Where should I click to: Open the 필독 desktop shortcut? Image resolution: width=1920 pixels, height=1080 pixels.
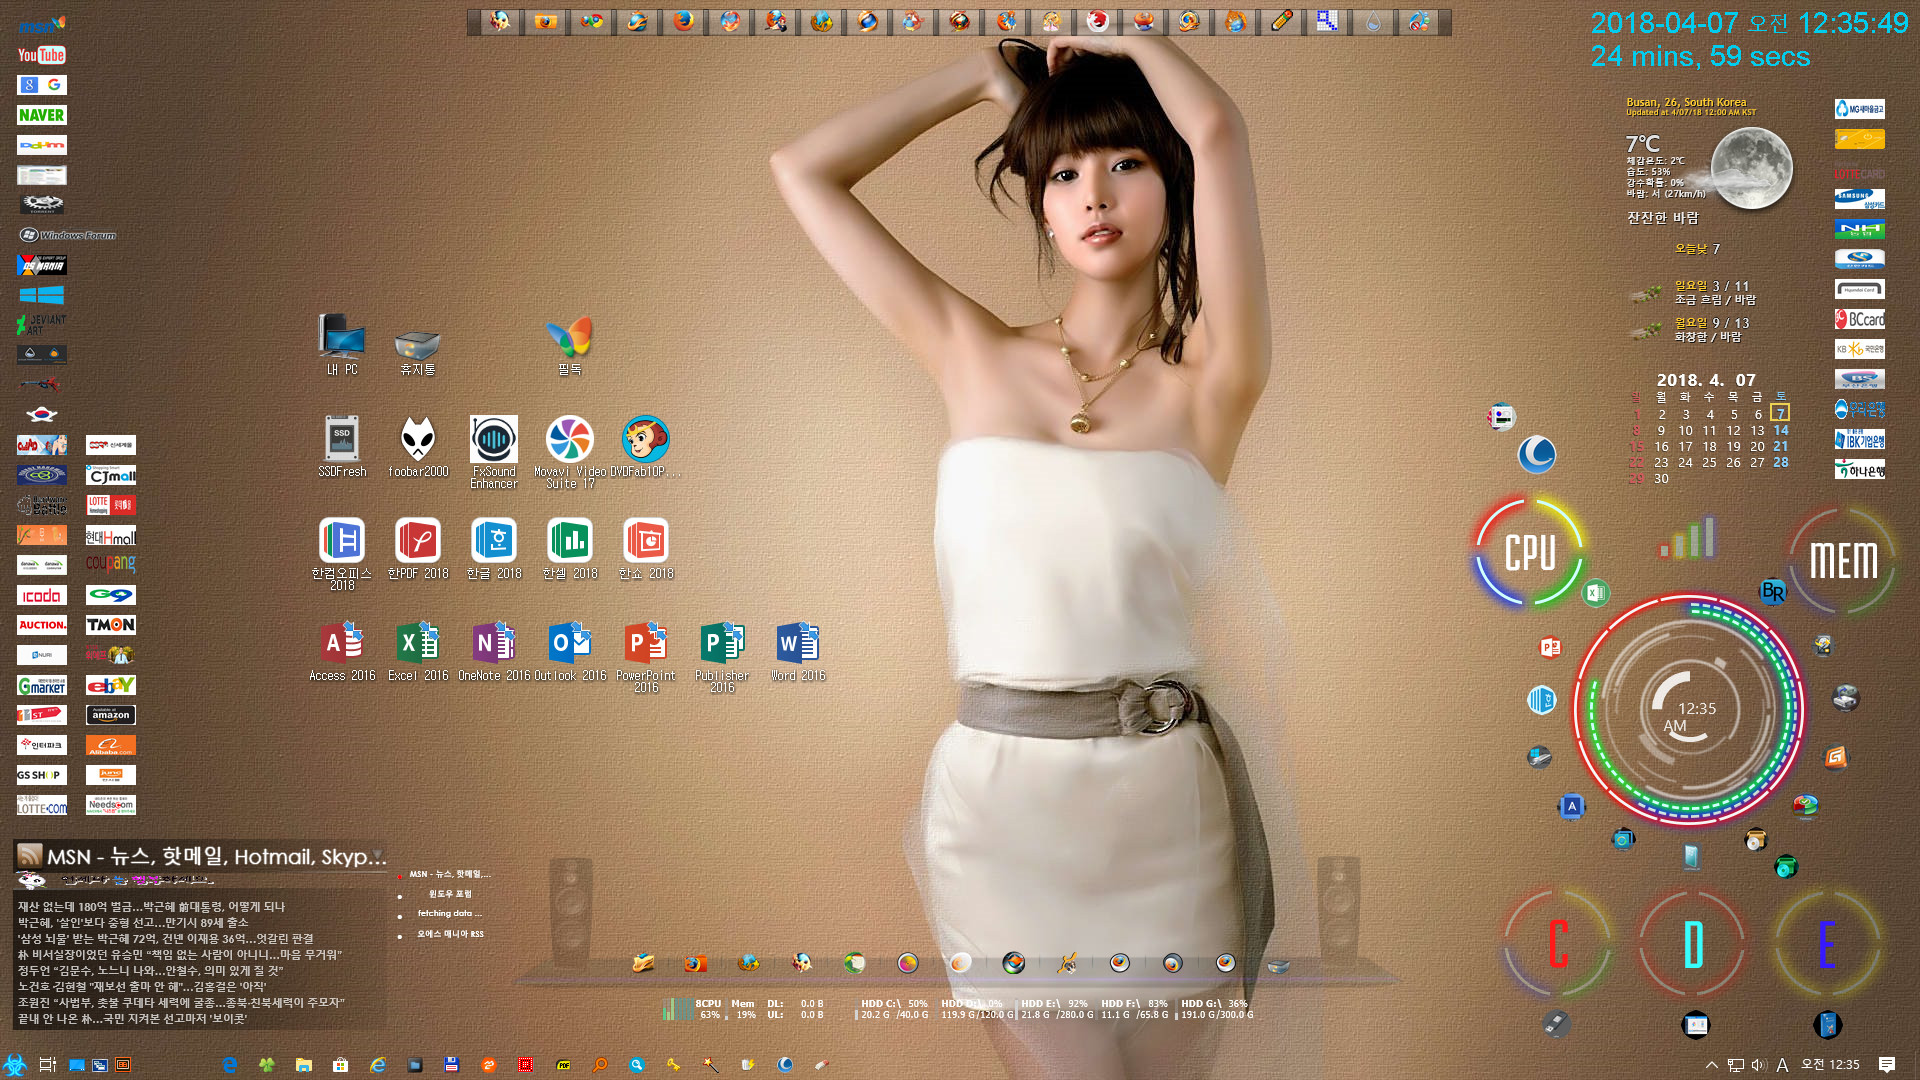tap(570, 345)
